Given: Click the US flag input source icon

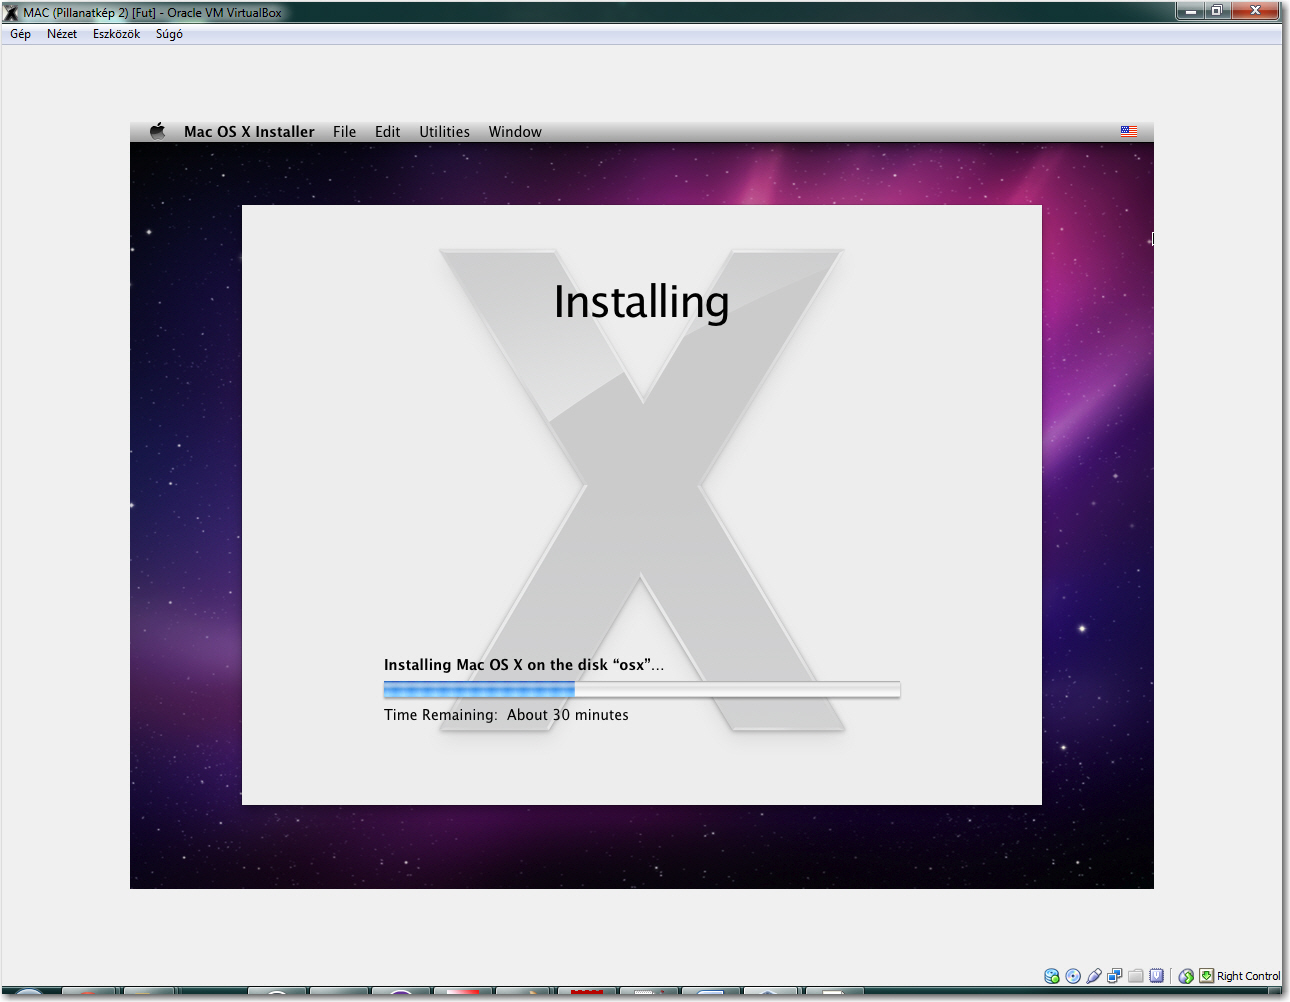Looking at the screenshot, I should pyautogui.click(x=1129, y=131).
